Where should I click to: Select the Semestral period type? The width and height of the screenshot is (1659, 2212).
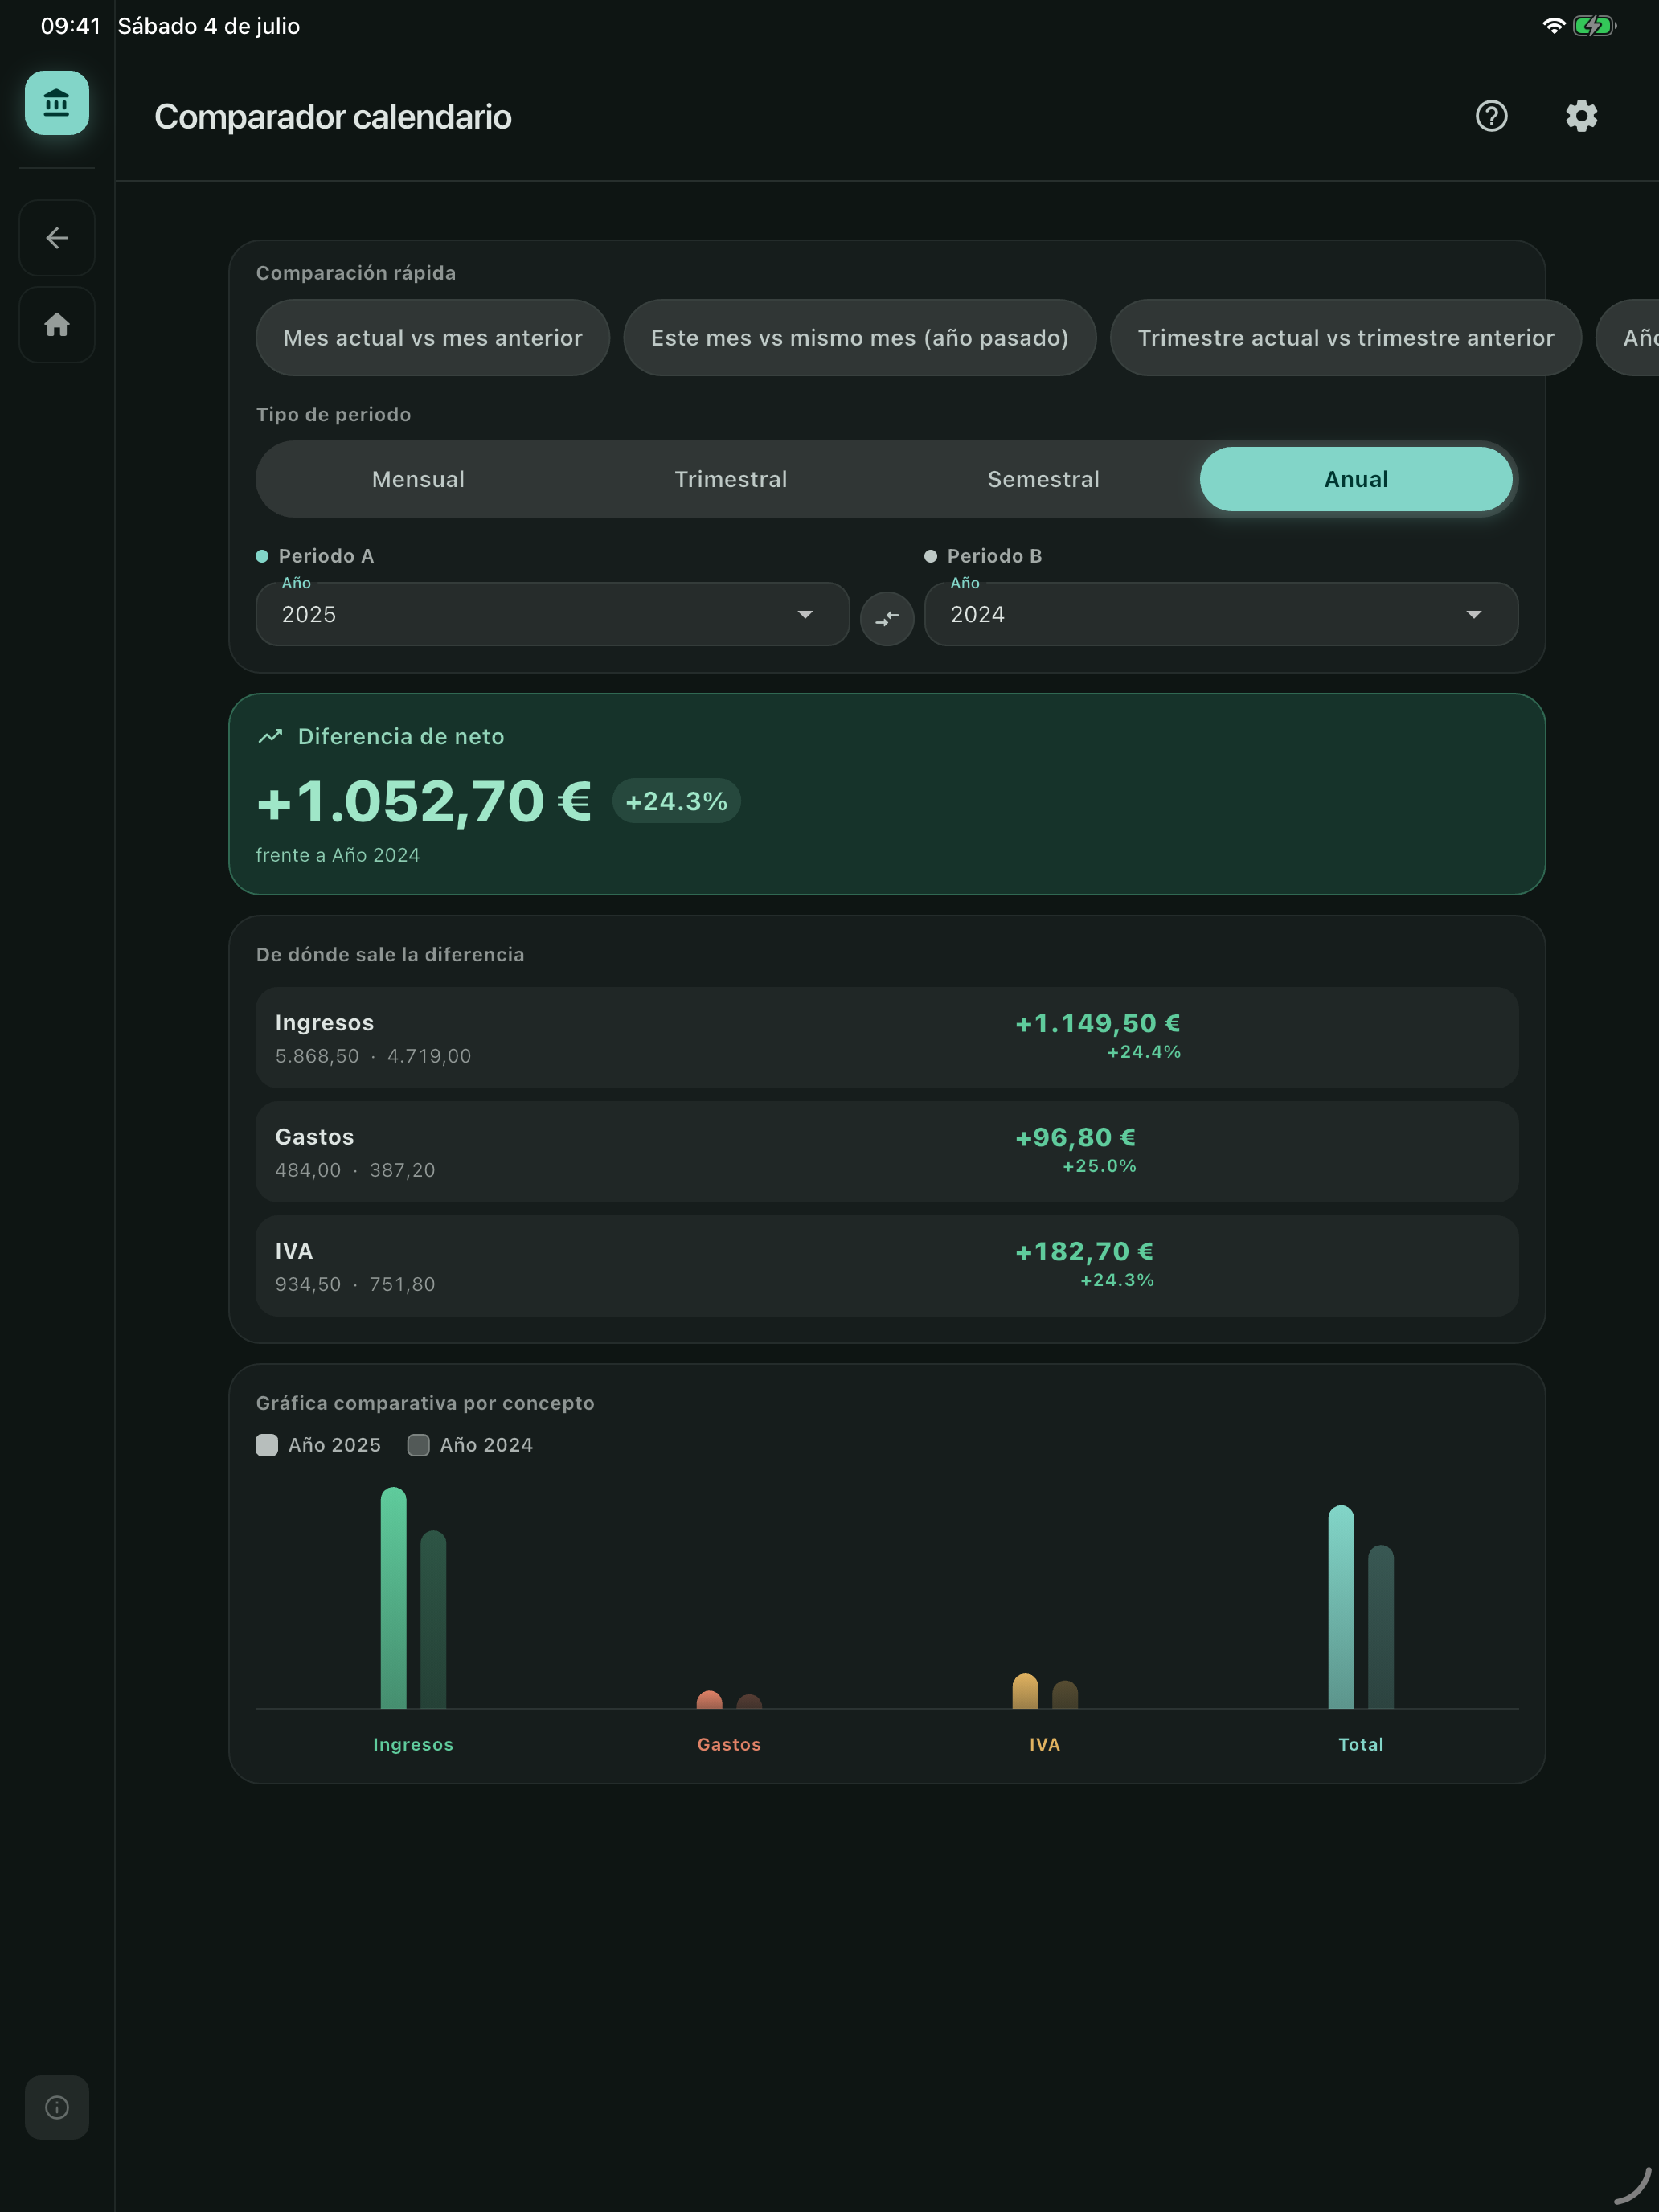pyautogui.click(x=1043, y=479)
